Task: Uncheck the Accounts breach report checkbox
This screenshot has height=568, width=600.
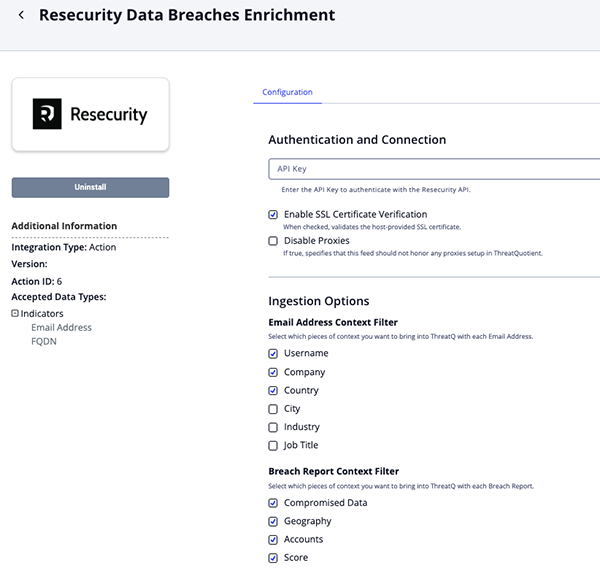Action: tap(273, 539)
